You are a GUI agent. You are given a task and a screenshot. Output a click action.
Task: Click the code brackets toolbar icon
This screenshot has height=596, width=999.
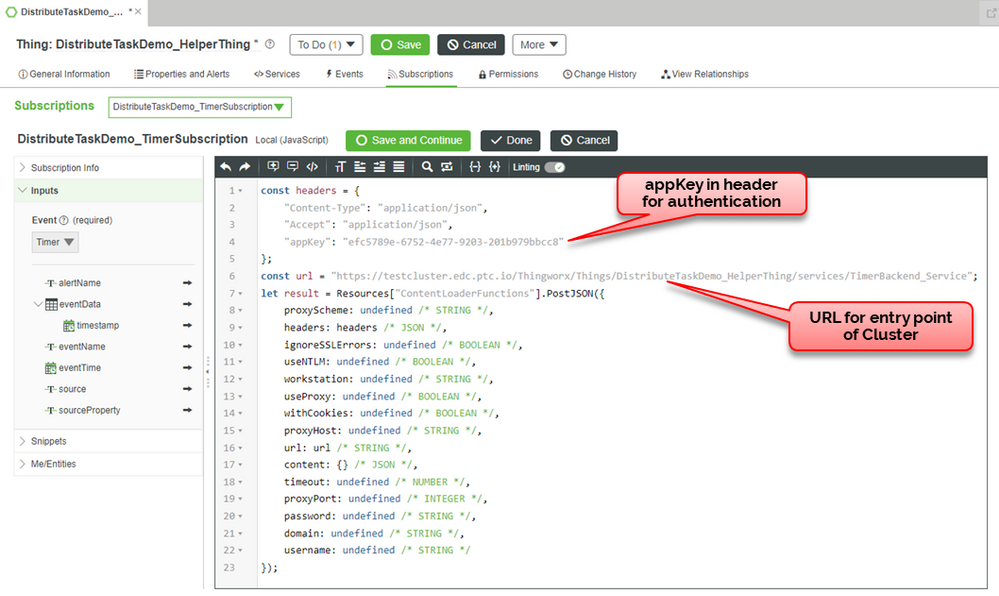point(312,167)
